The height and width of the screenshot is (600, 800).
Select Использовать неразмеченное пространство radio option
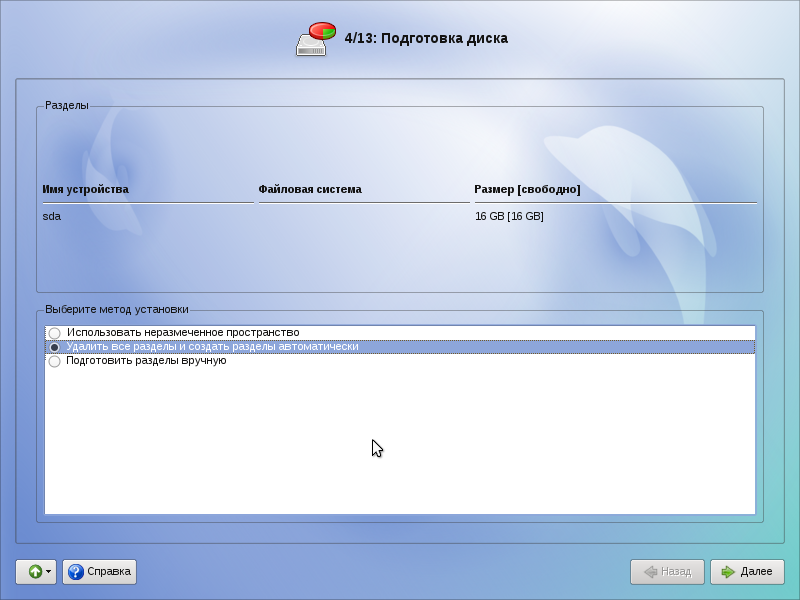tap(54, 333)
